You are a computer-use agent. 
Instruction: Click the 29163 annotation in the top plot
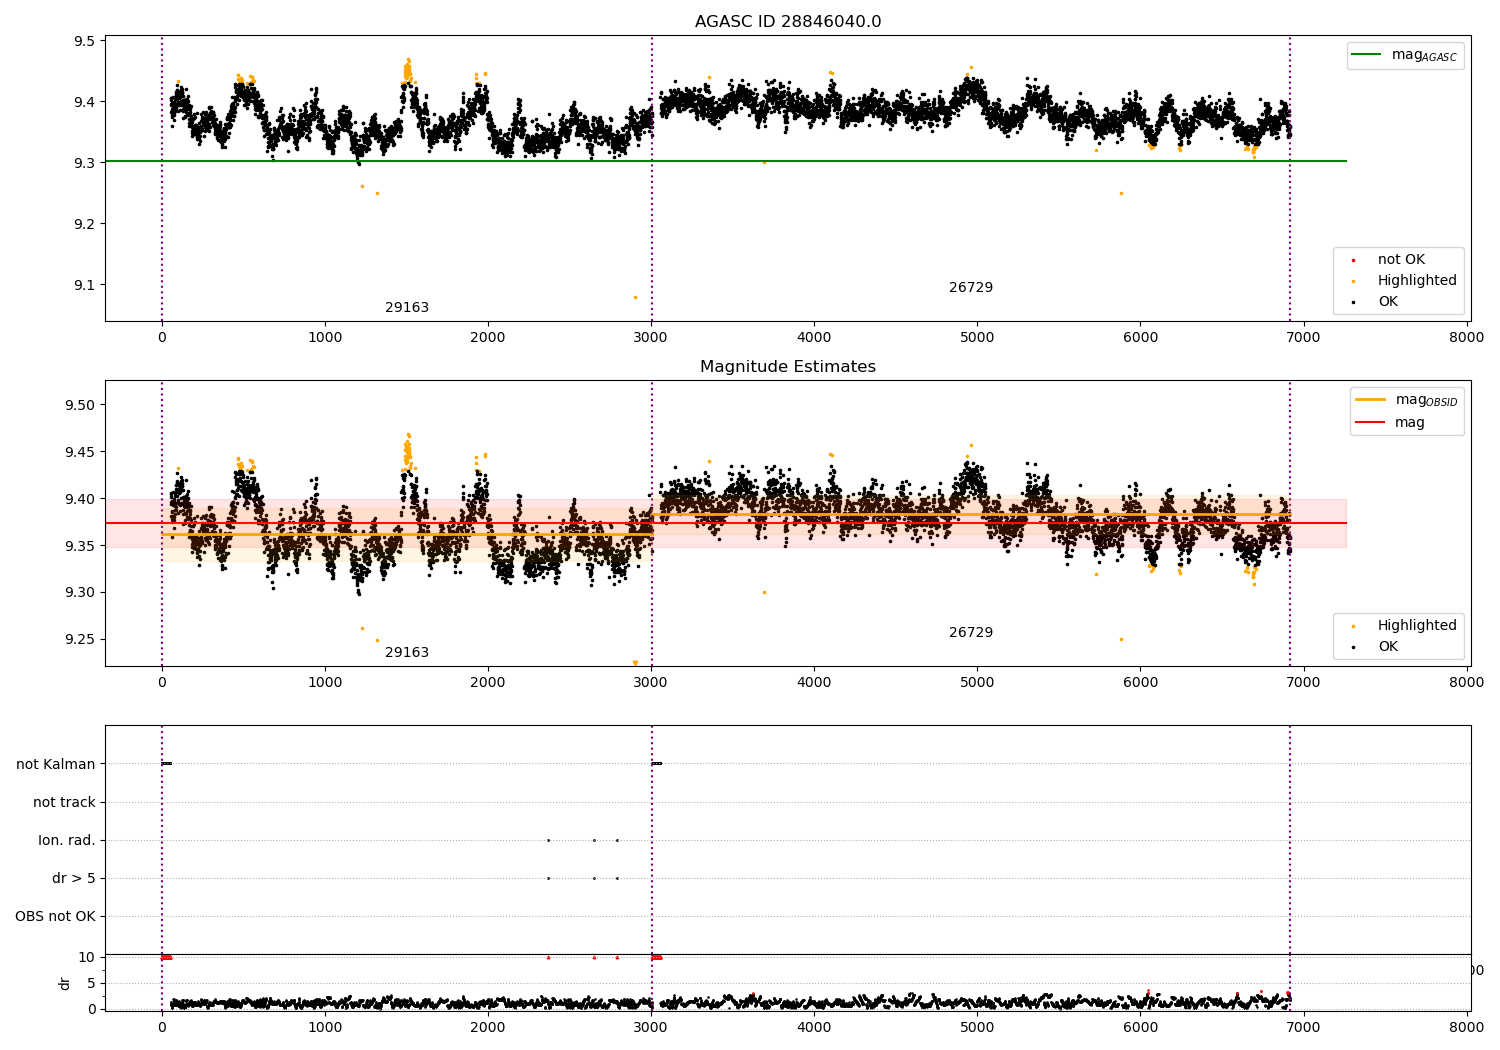pyautogui.click(x=407, y=308)
